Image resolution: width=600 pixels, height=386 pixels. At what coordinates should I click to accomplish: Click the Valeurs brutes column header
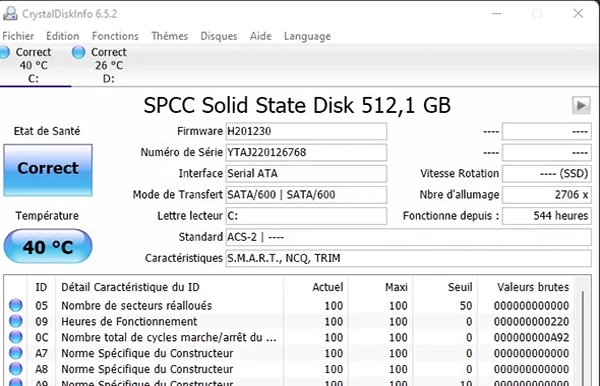point(526,287)
